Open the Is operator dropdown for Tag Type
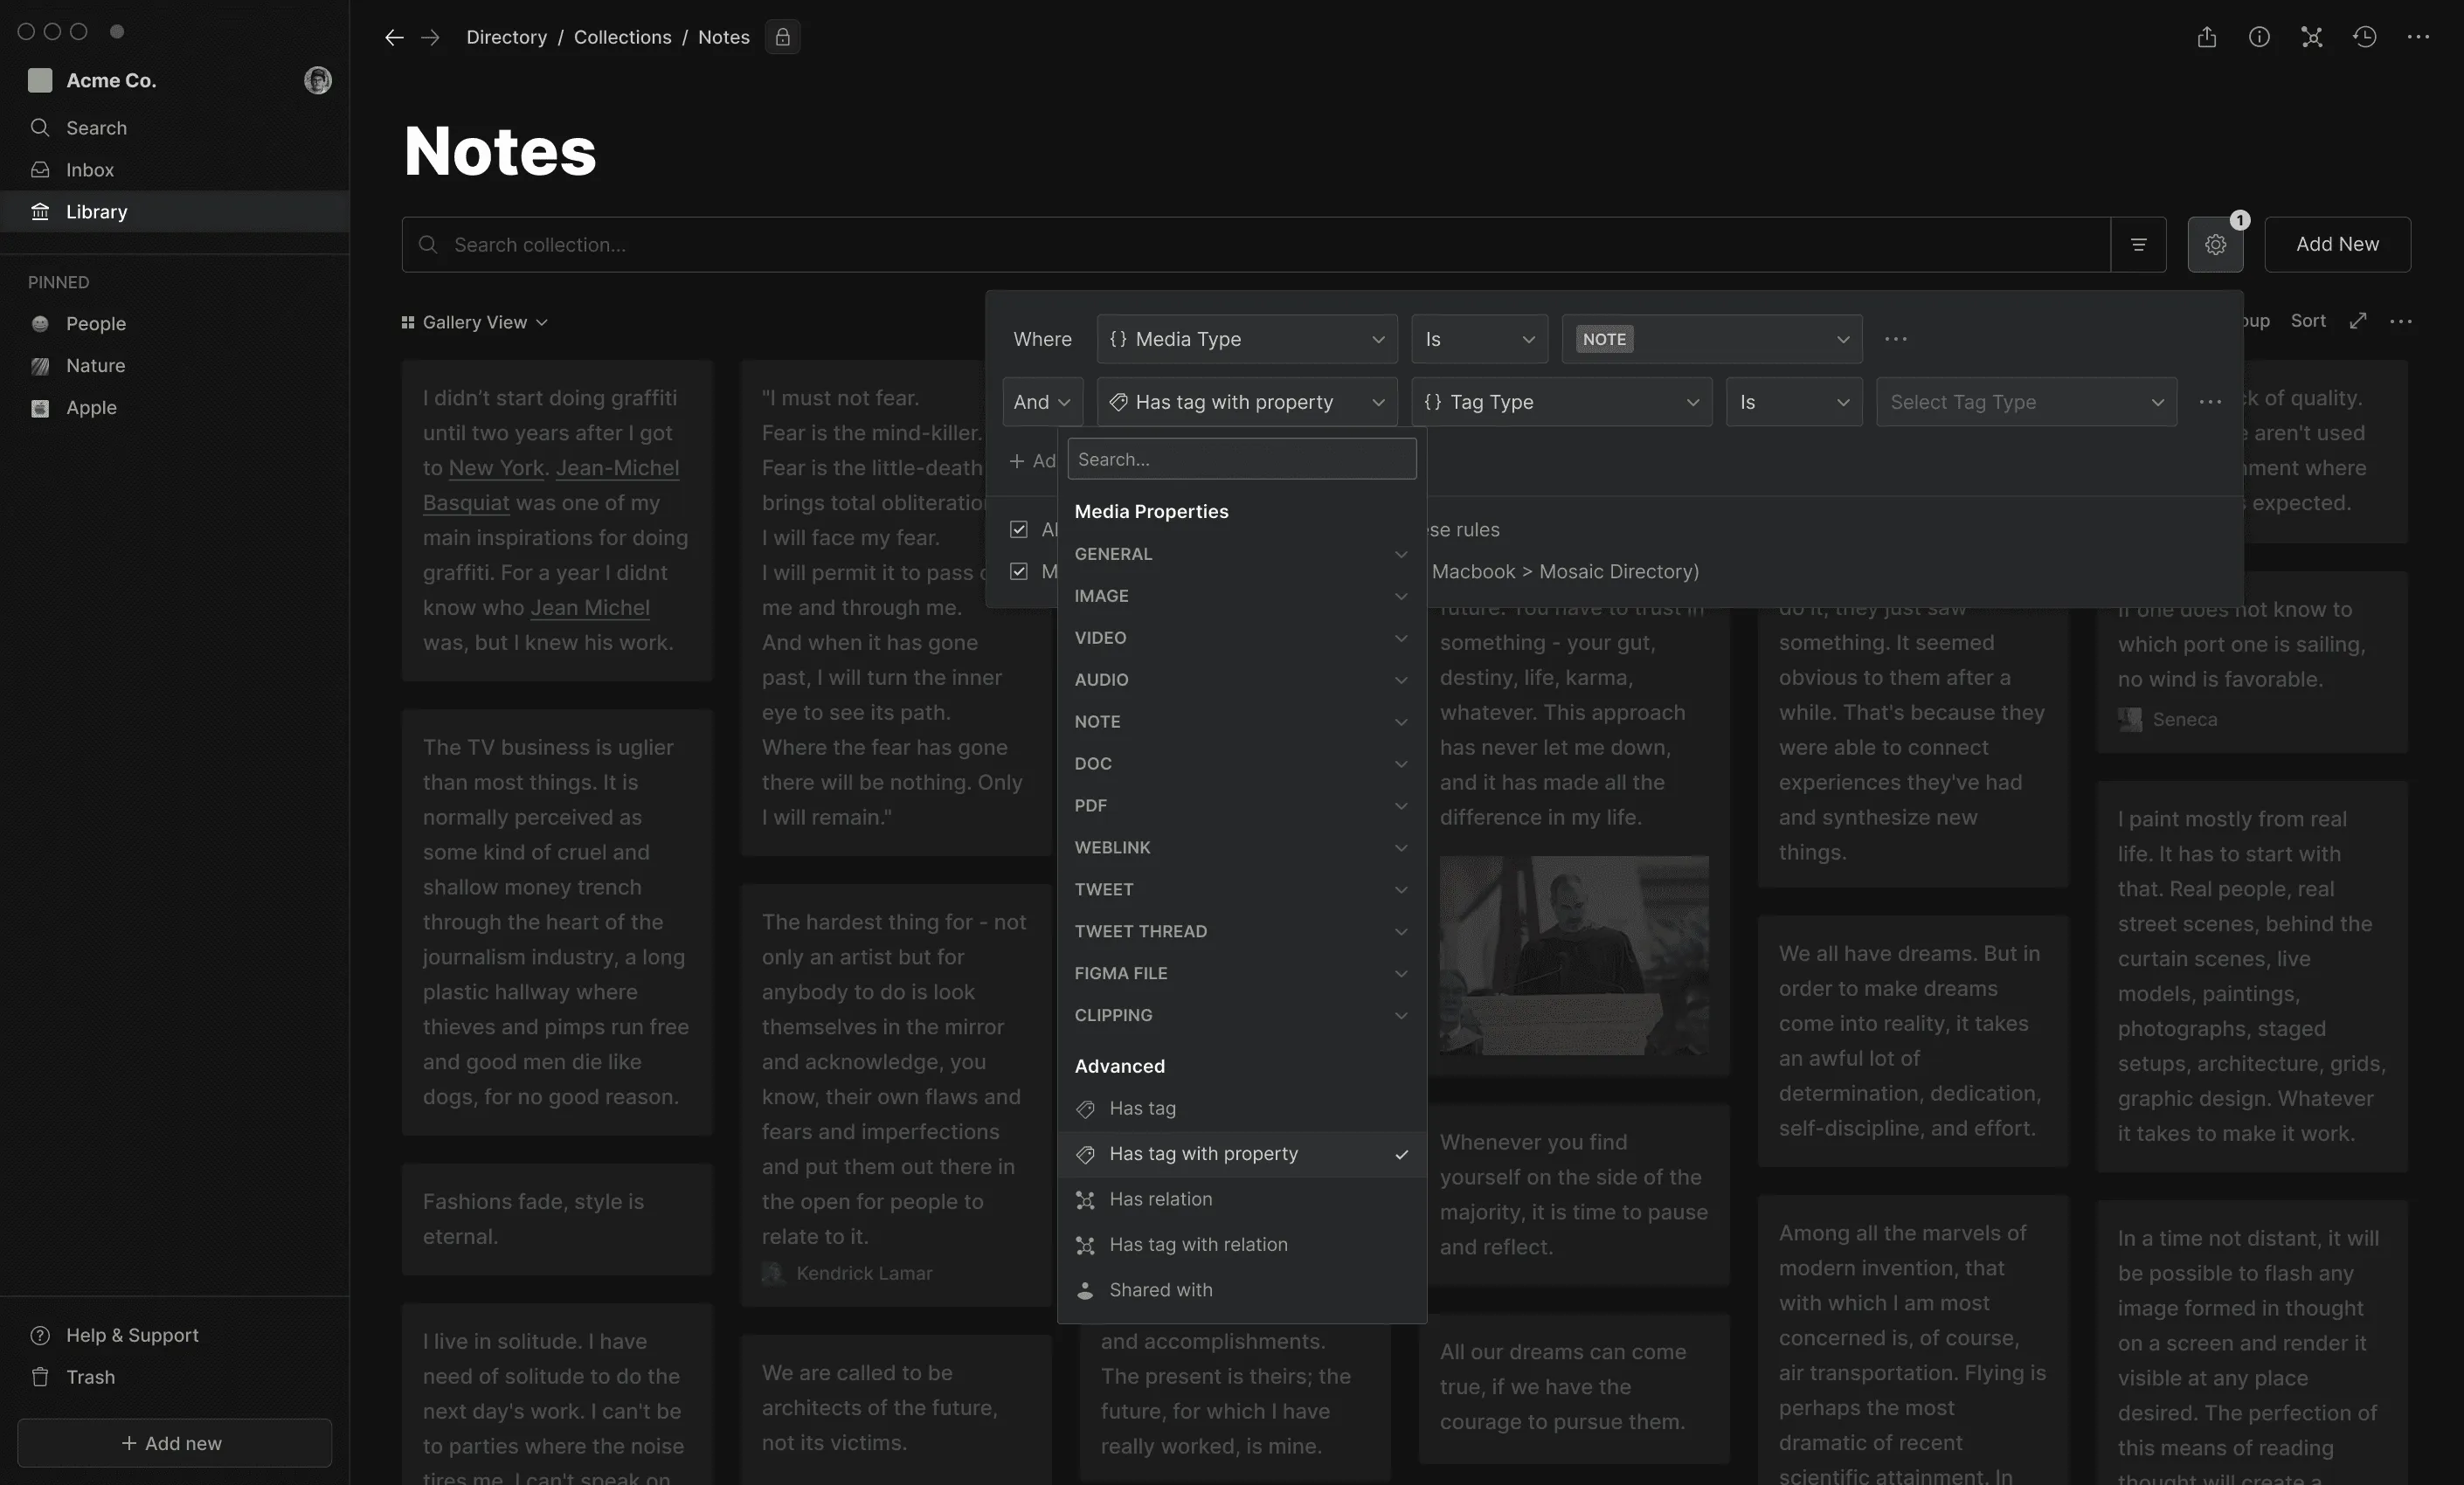Screen dimensions: 2464x1485 (1794, 402)
